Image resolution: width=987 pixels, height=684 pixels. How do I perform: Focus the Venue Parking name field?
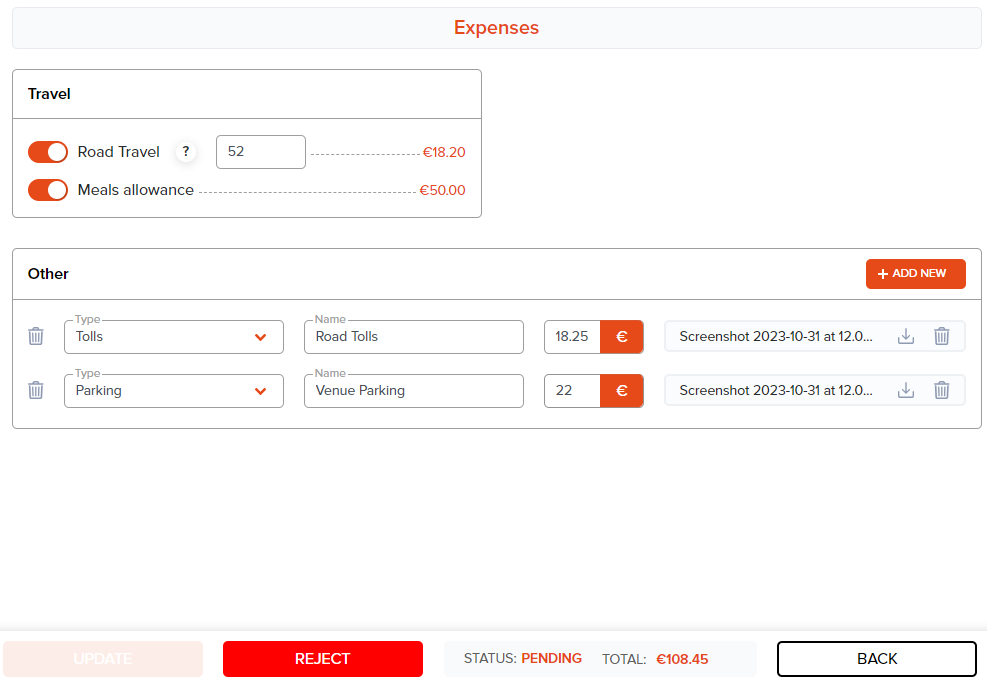click(x=413, y=391)
